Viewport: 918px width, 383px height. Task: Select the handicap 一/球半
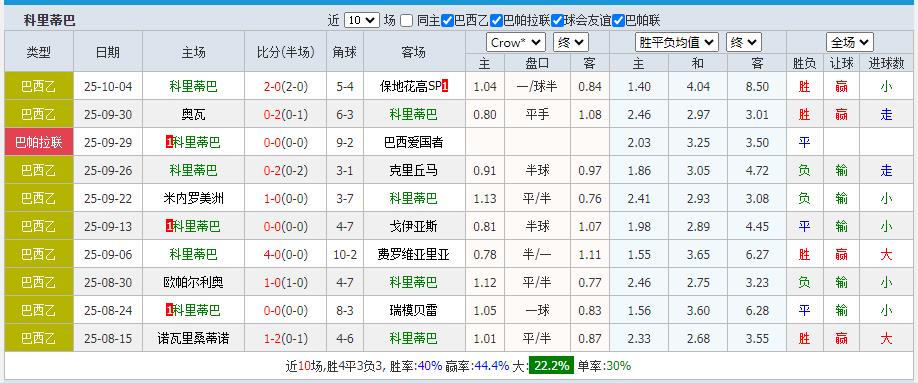pyautogui.click(x=536, y=87)
